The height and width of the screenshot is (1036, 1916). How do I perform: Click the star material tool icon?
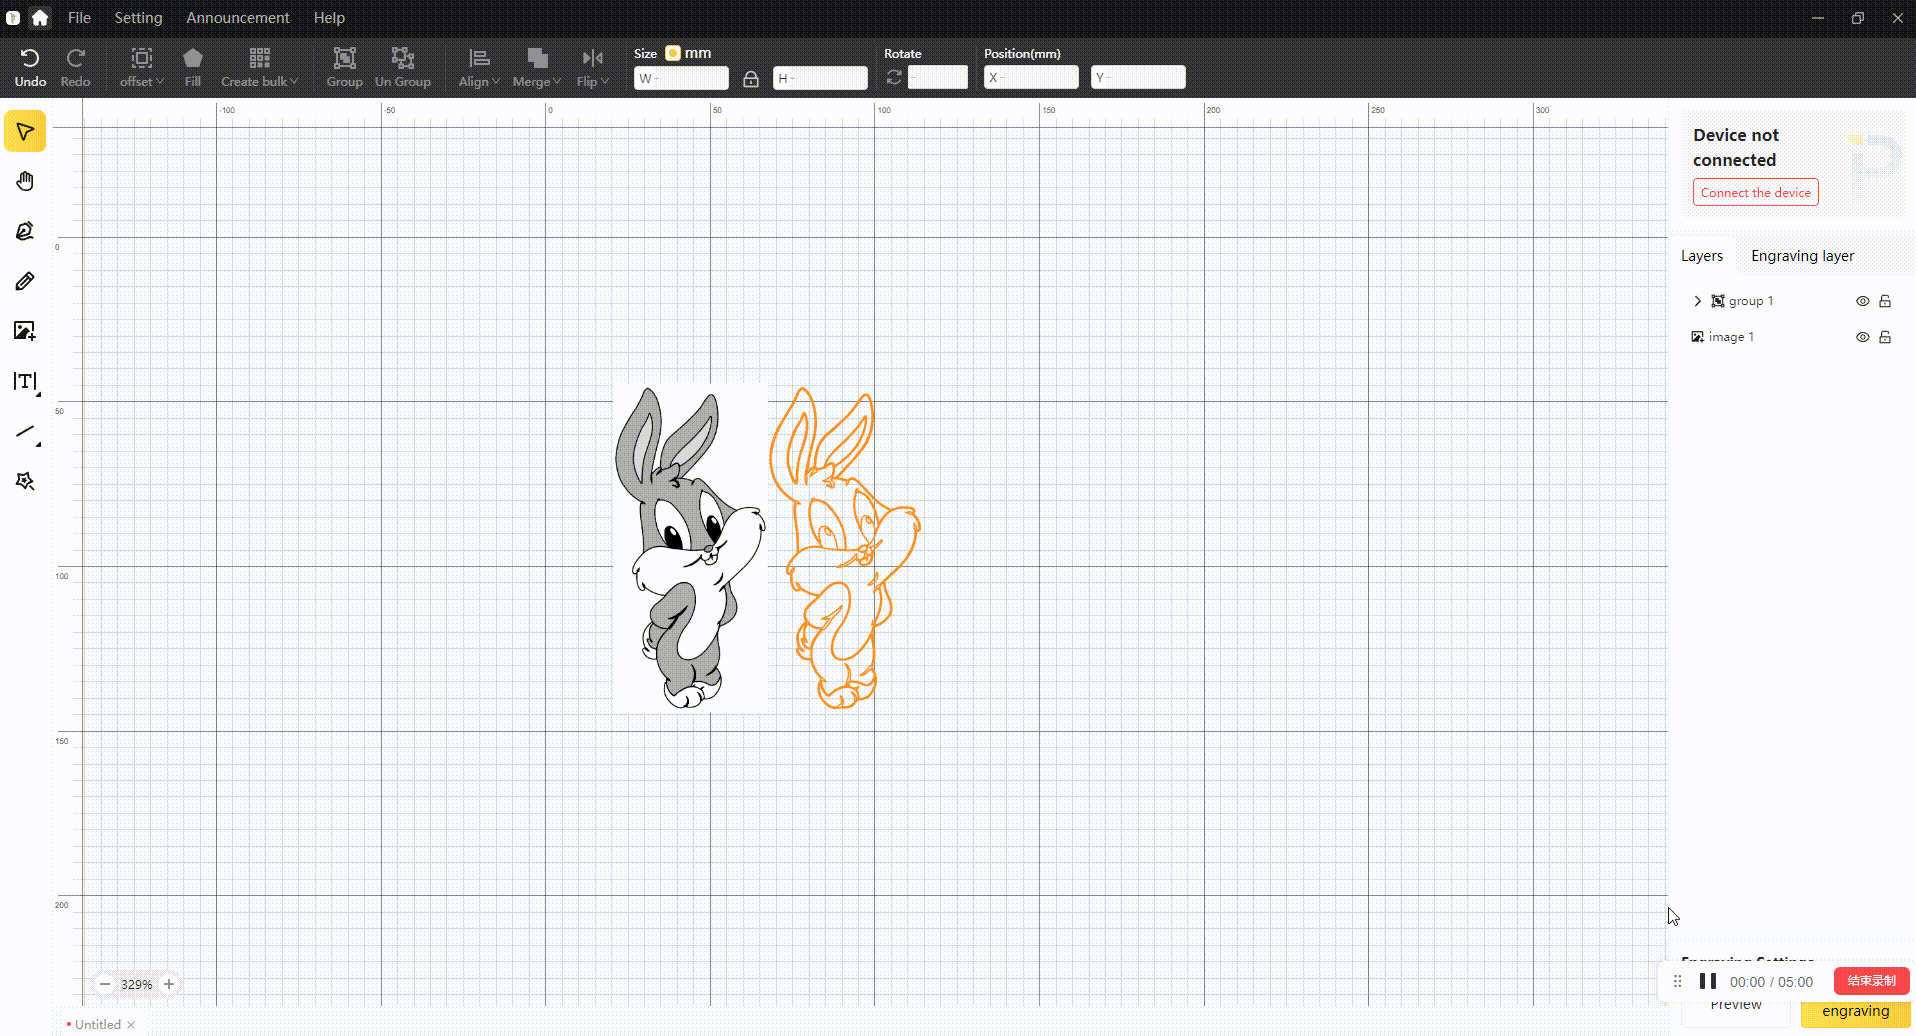(25, 481)
